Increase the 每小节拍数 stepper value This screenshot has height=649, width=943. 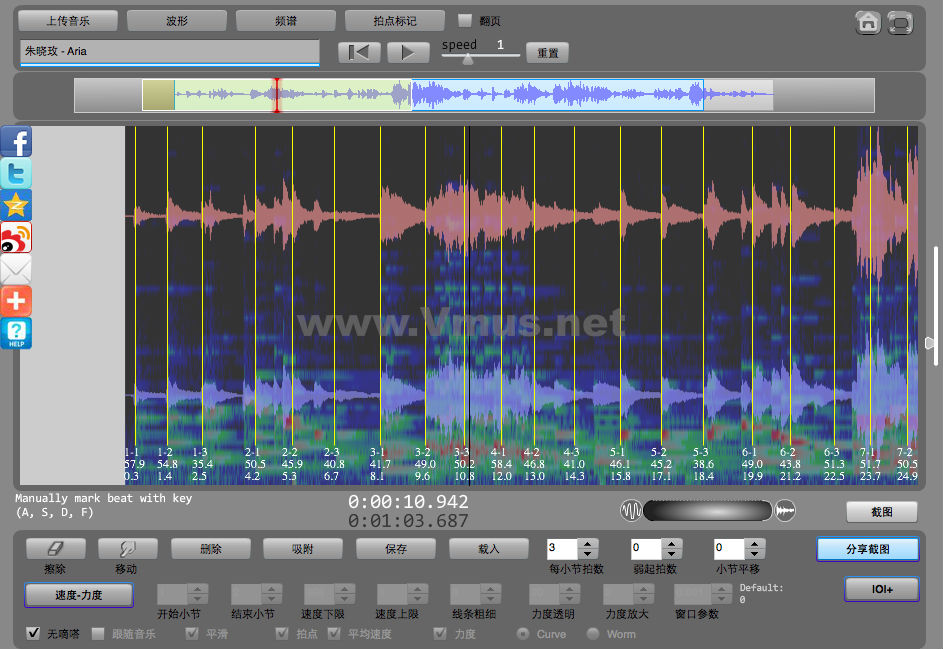tap(588, 544)
